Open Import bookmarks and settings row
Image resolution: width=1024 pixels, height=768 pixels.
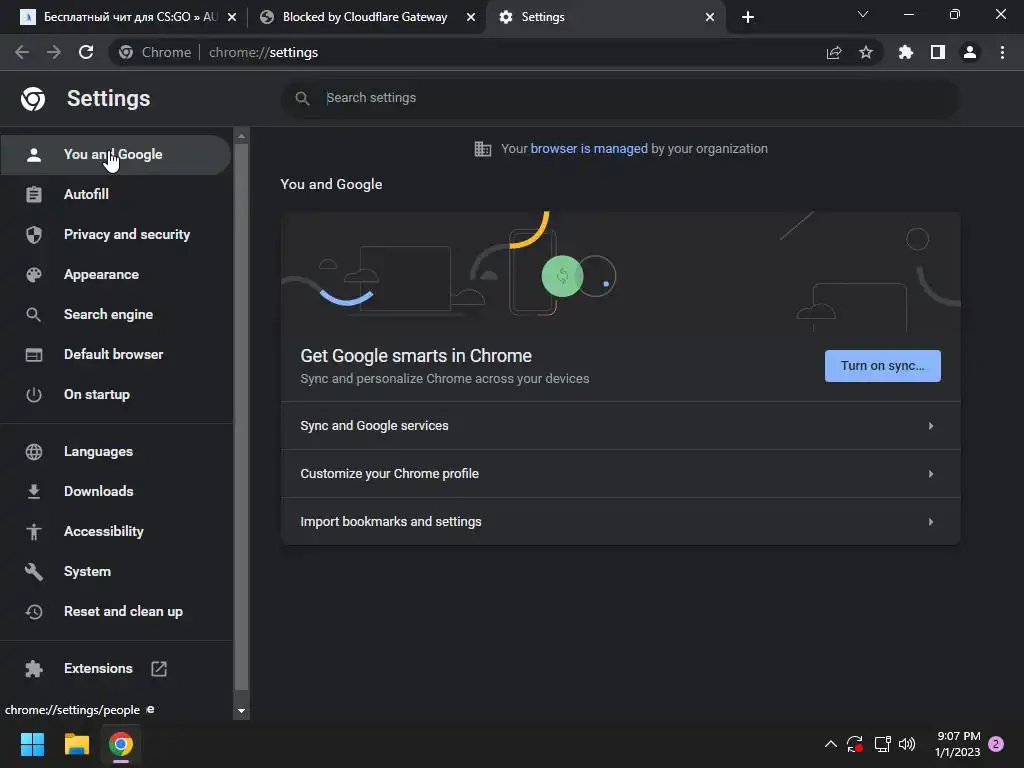(x=620, y=522)
